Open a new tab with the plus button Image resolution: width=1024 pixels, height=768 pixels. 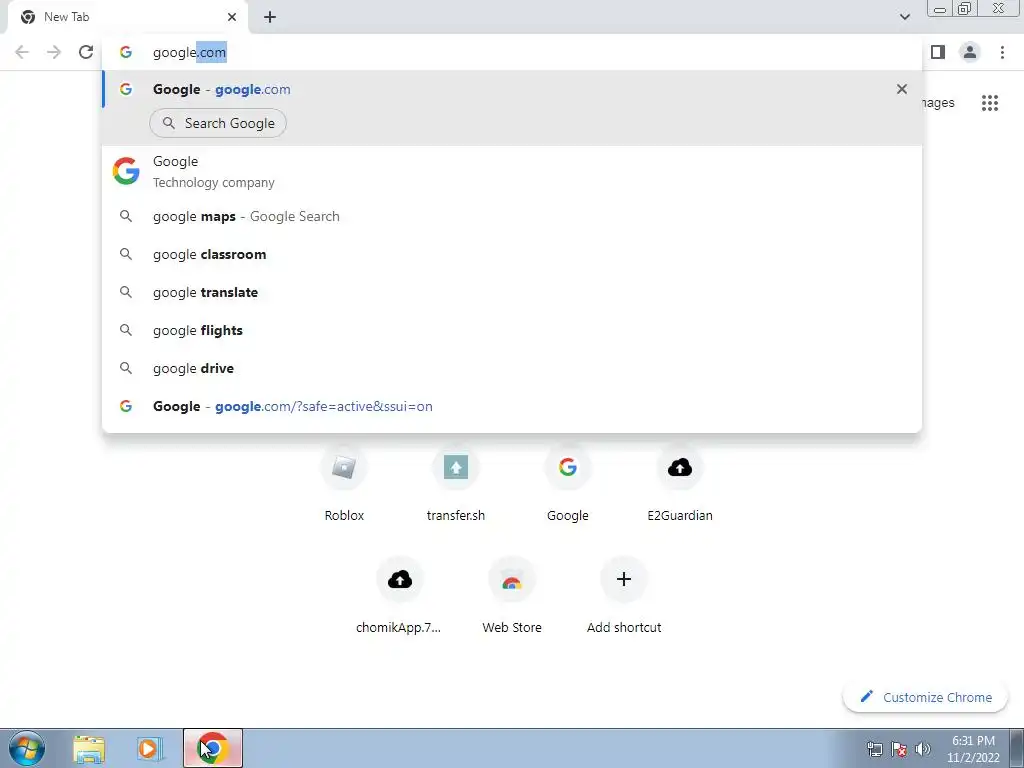(x=270, y=17)
